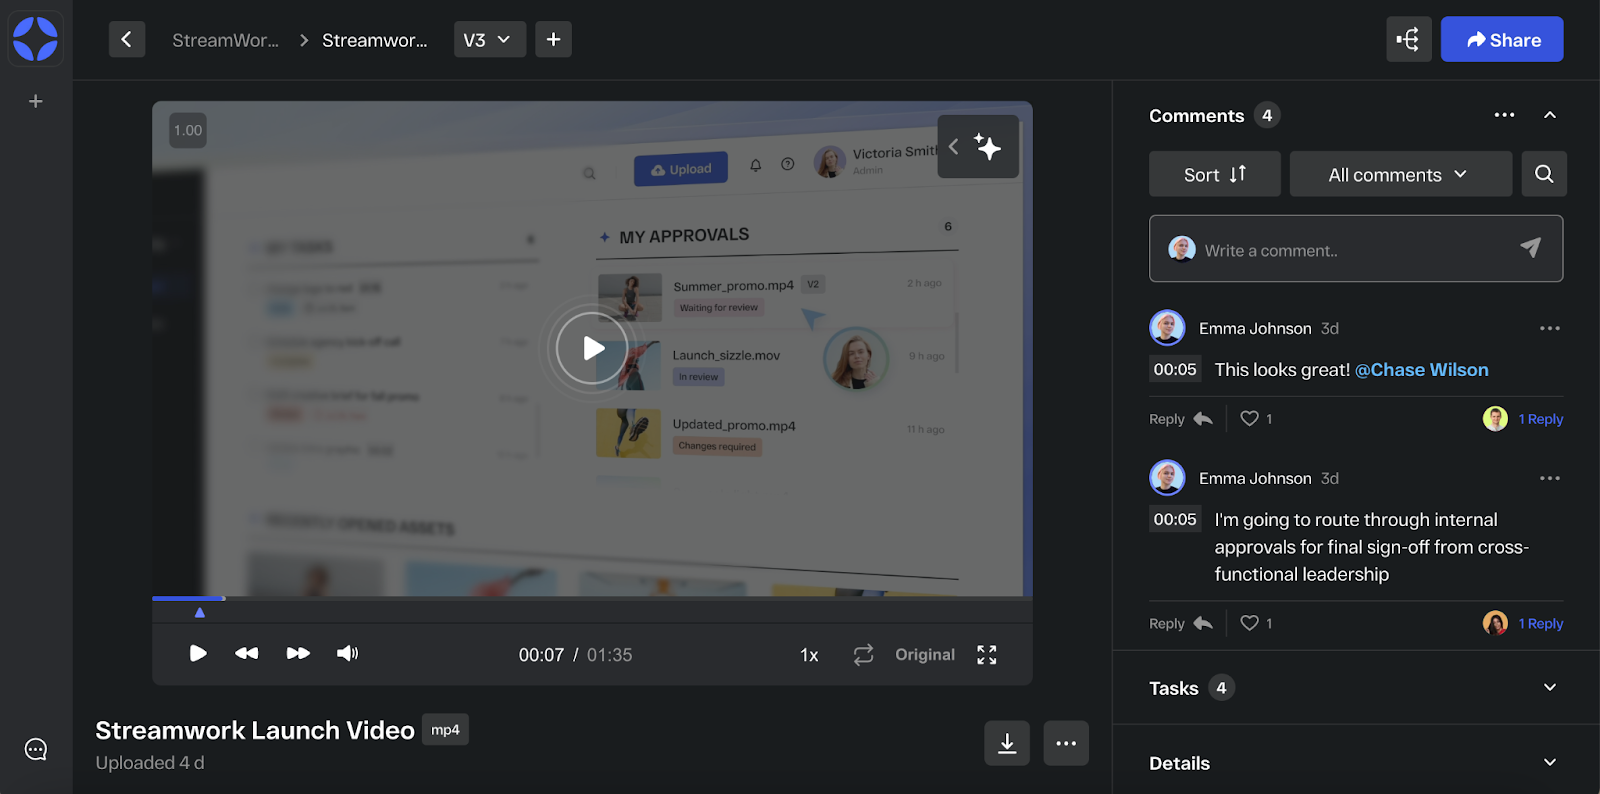Click the plus icon in left sidebar
This screenshot has height=794, width=1600.
[x=36, y=101]
